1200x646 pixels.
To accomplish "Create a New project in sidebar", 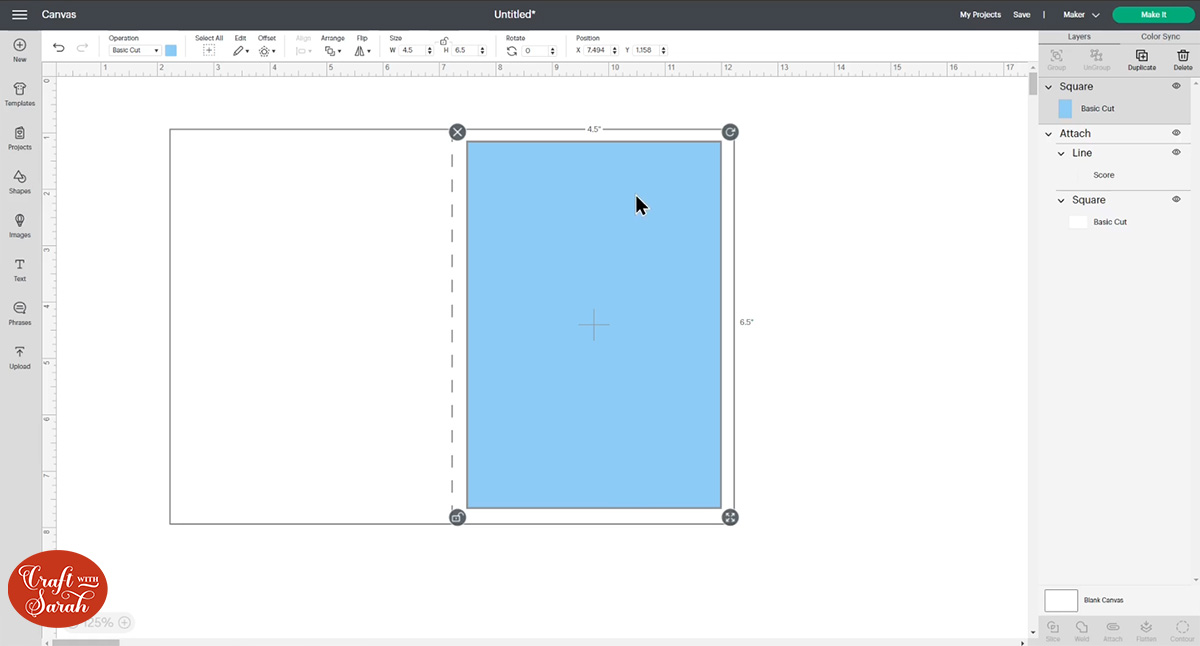I will point(19,51).
